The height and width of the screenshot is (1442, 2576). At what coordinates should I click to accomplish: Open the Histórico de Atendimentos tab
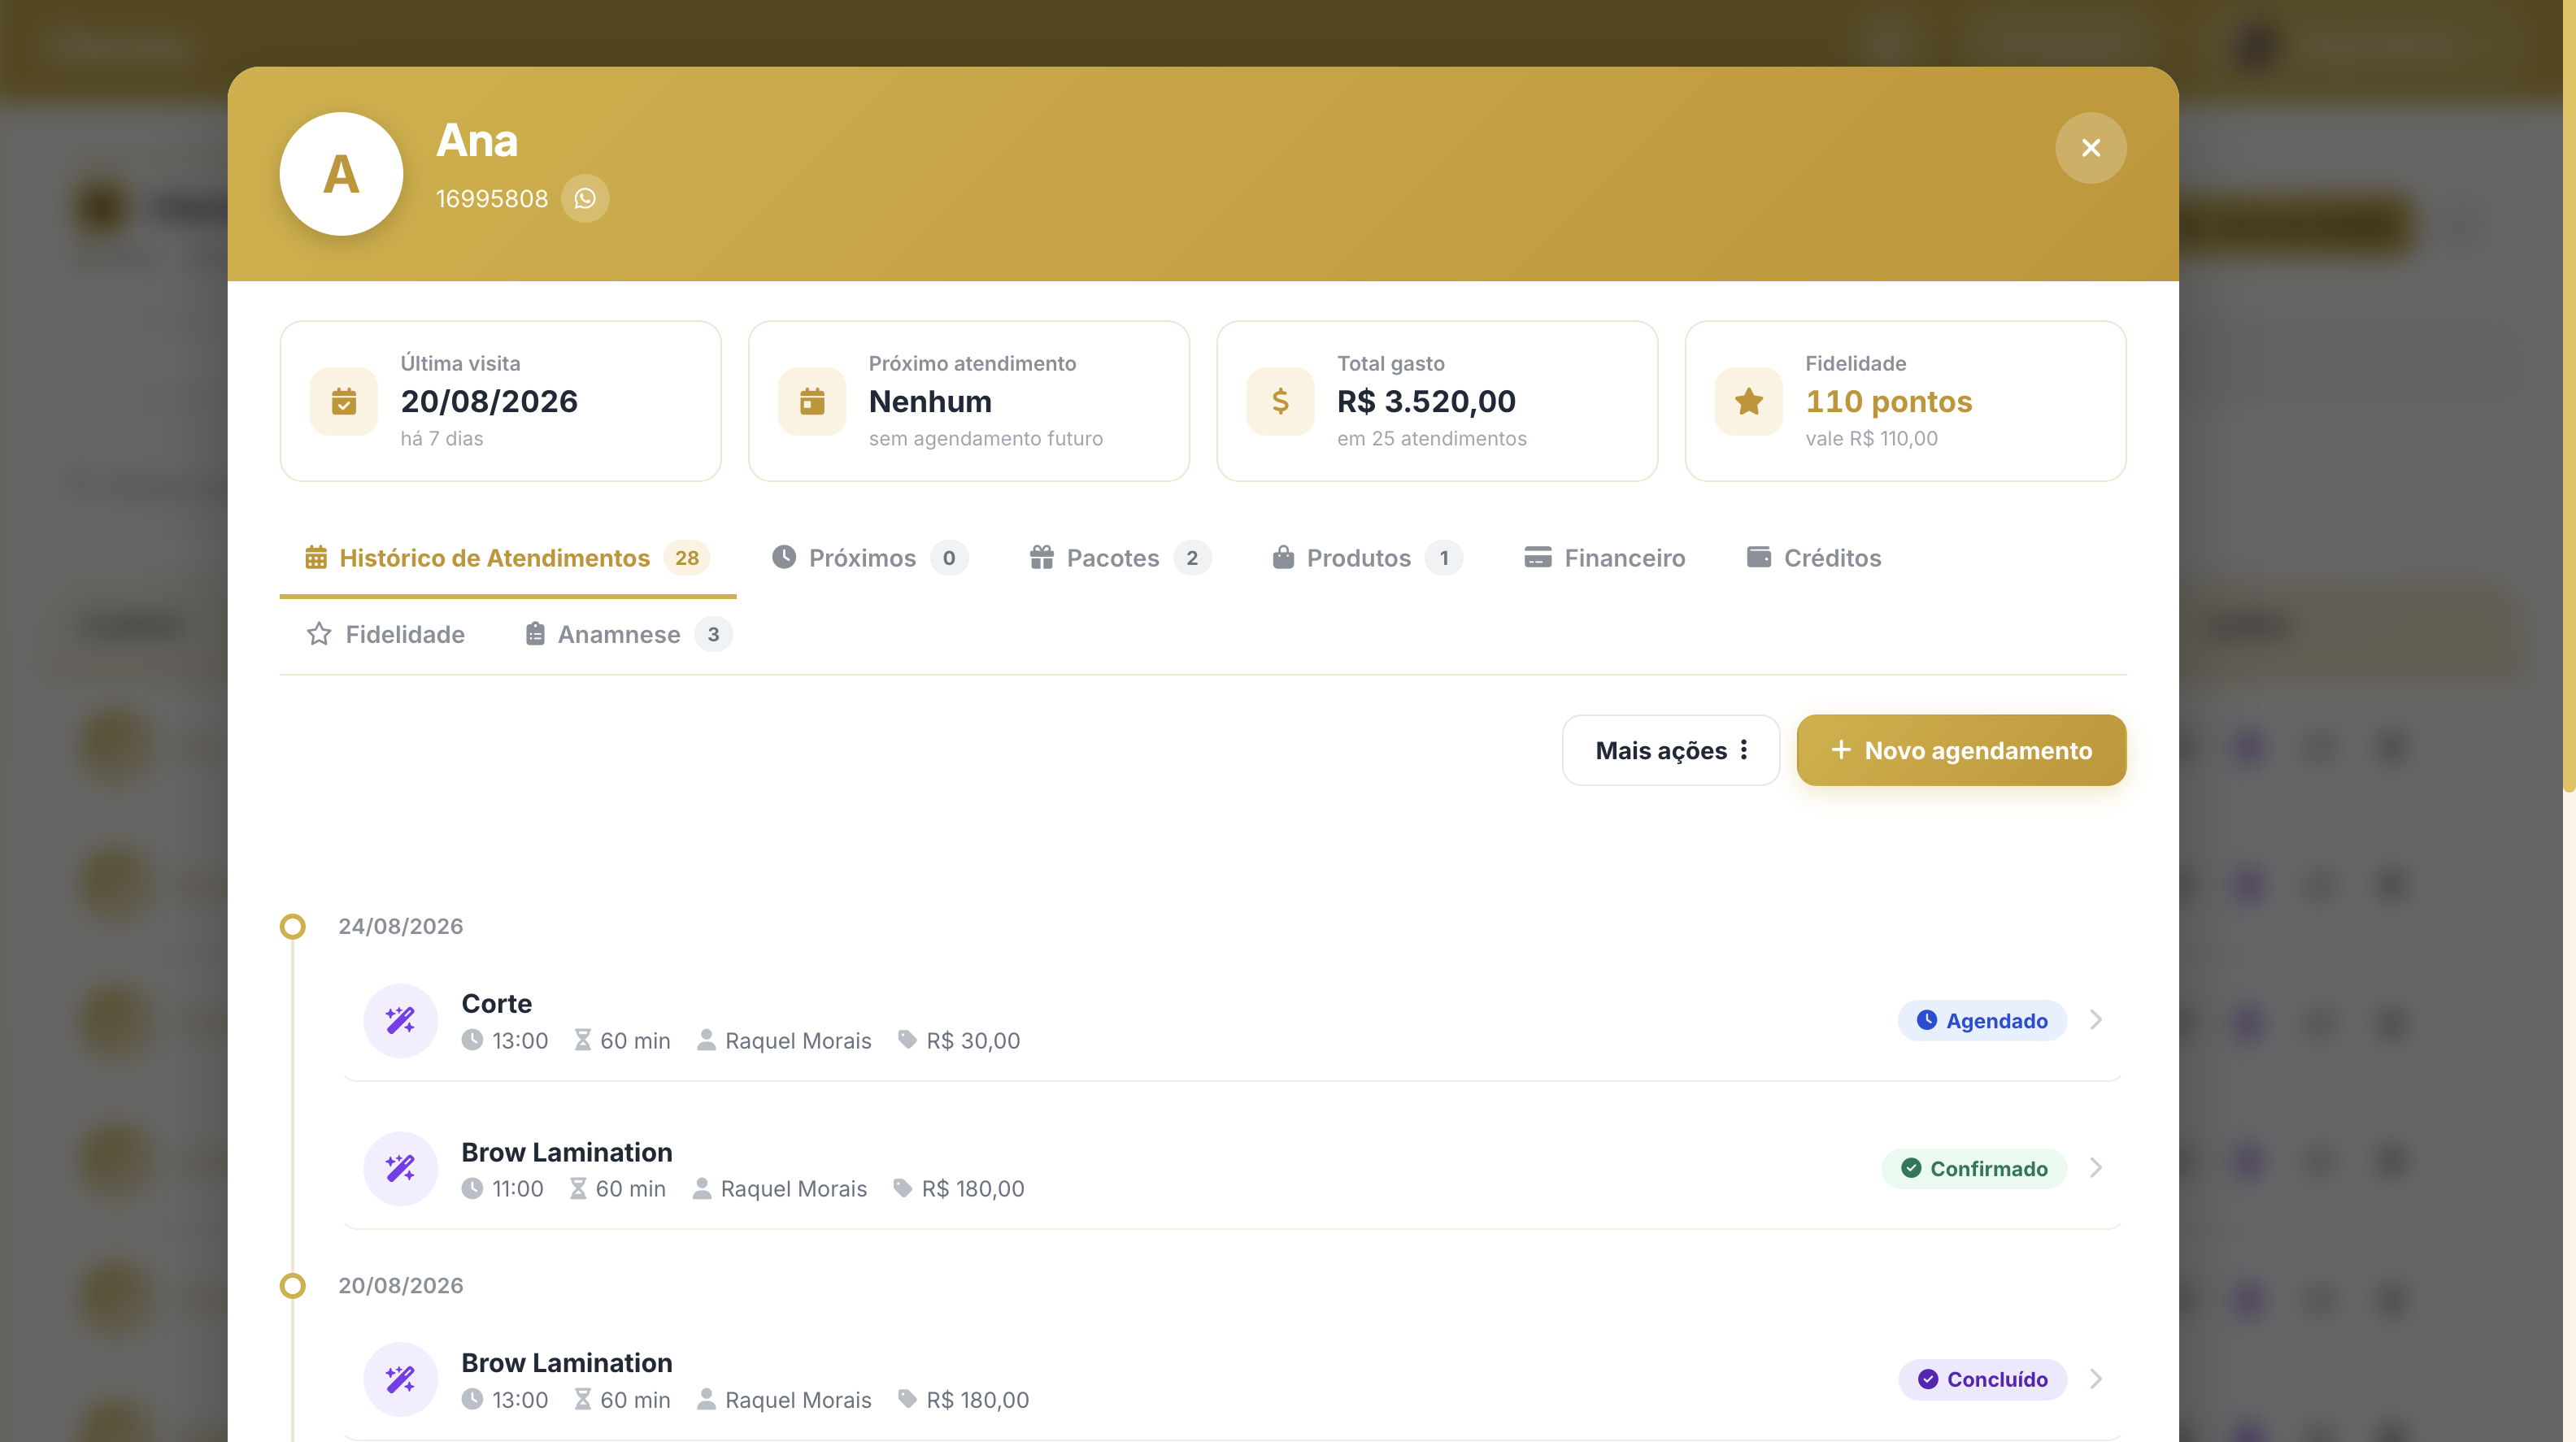[x=508, y=558]
